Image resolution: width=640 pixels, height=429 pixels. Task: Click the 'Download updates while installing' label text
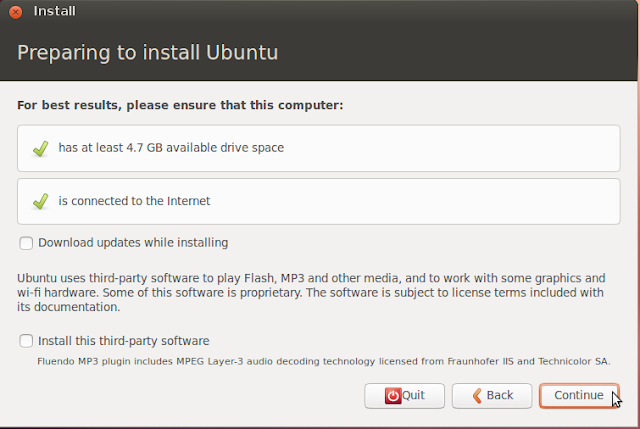(x=133, y=242)
